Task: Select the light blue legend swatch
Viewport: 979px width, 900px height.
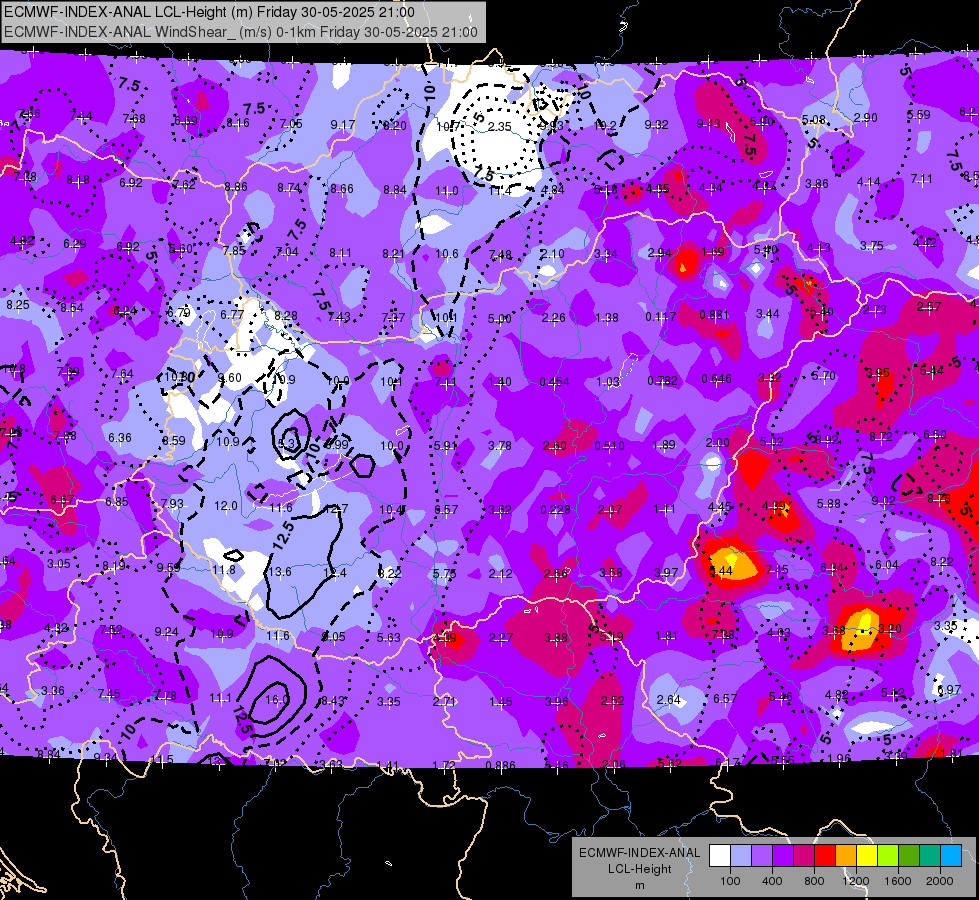Action: (x=741, y=856)
